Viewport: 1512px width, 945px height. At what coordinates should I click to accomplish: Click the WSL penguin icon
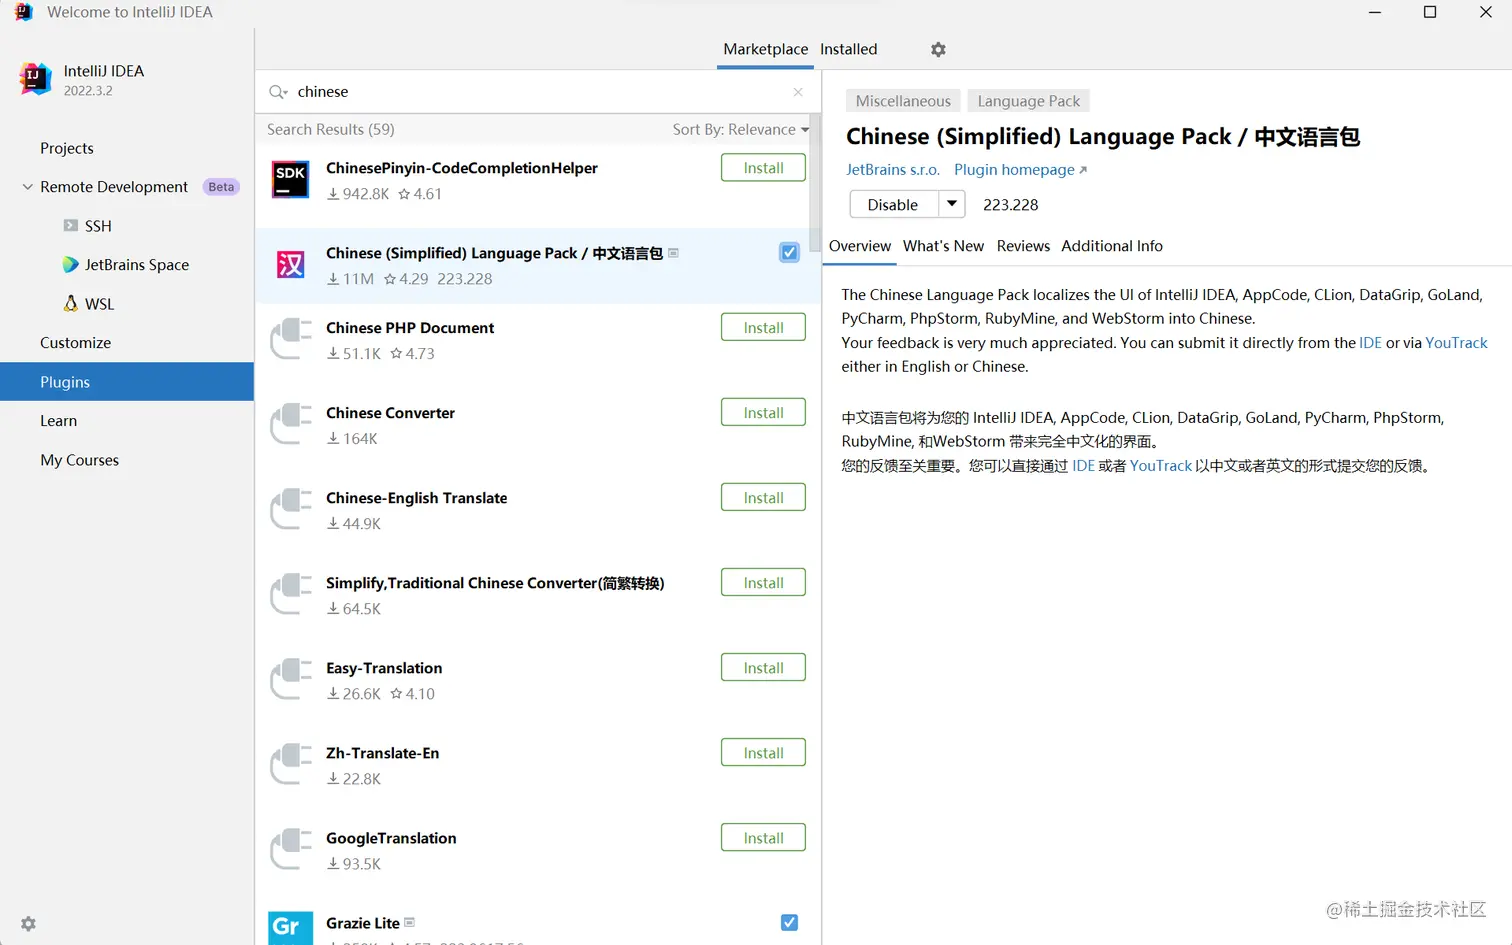(70, 303)
